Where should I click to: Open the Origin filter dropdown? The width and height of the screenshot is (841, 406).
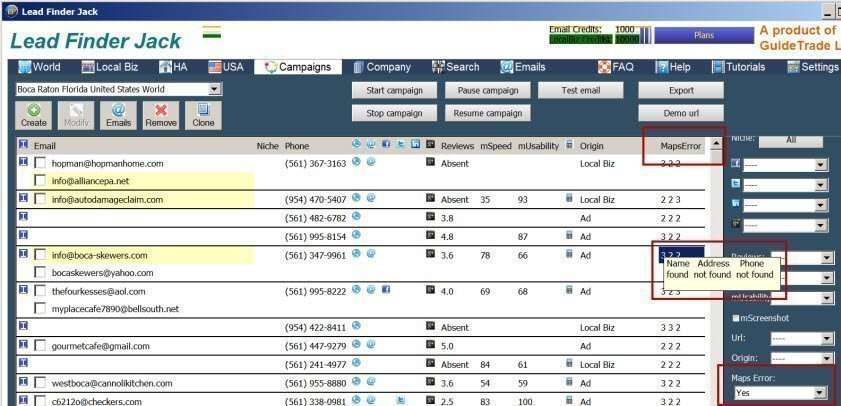[826, 358]
